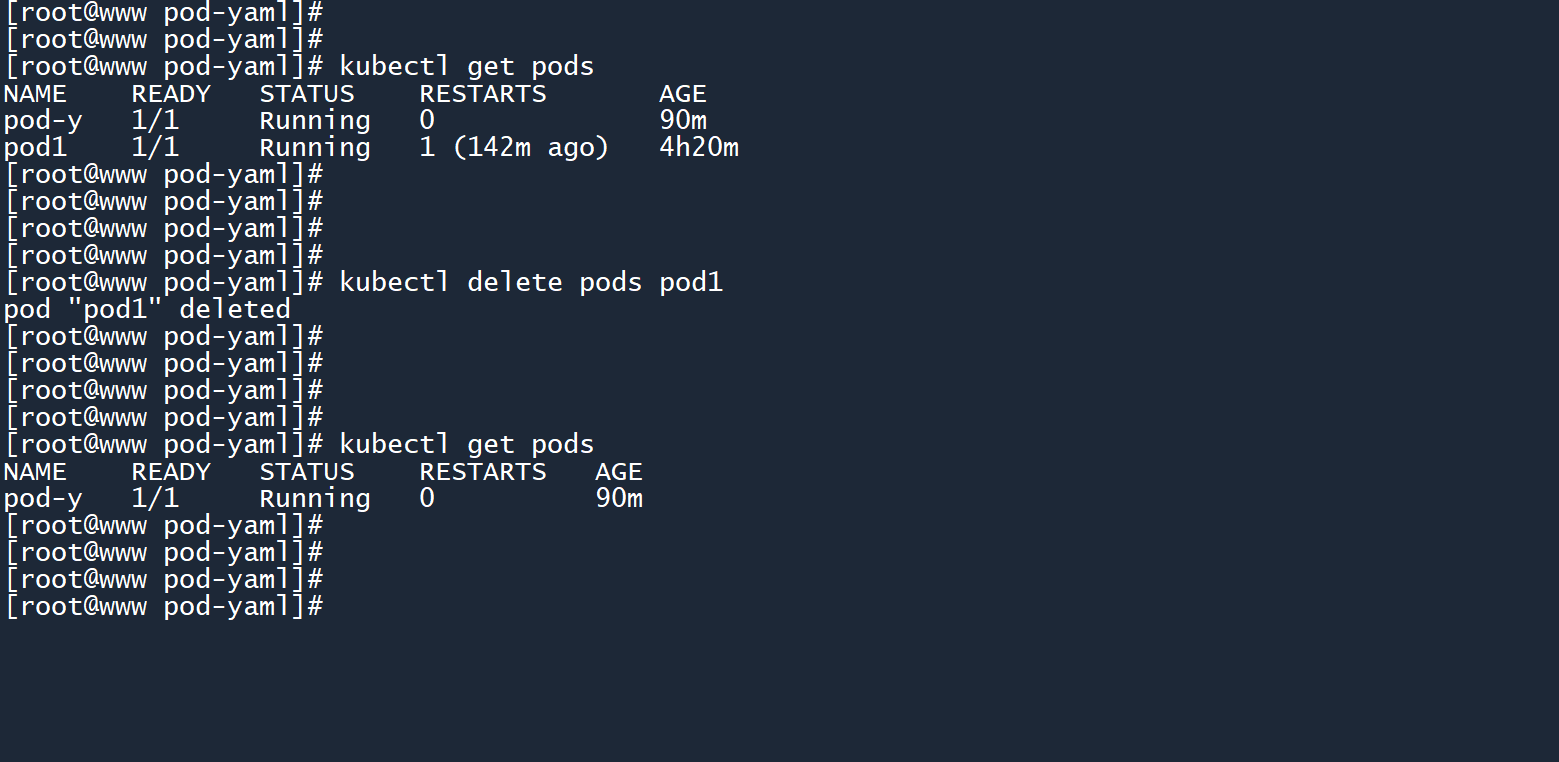
Task: Click the 90m age in the last listing
Action: click(618, 499)
